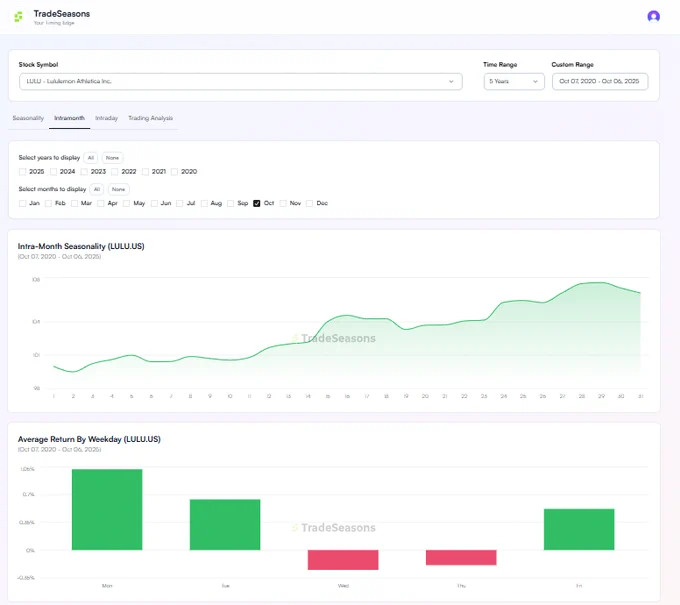Click the red Thursday return bar
Image resolution: width=680 pixels, height=605 pixels.
click(x=461, y=557)
